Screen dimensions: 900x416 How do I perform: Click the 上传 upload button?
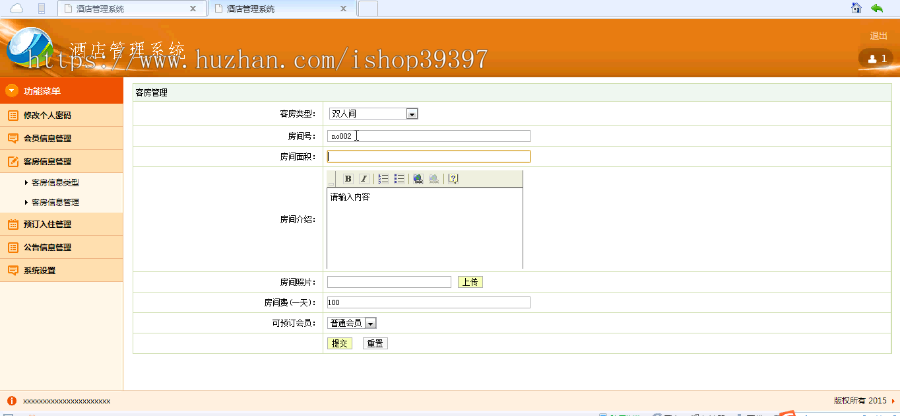(x=471, y=282)
